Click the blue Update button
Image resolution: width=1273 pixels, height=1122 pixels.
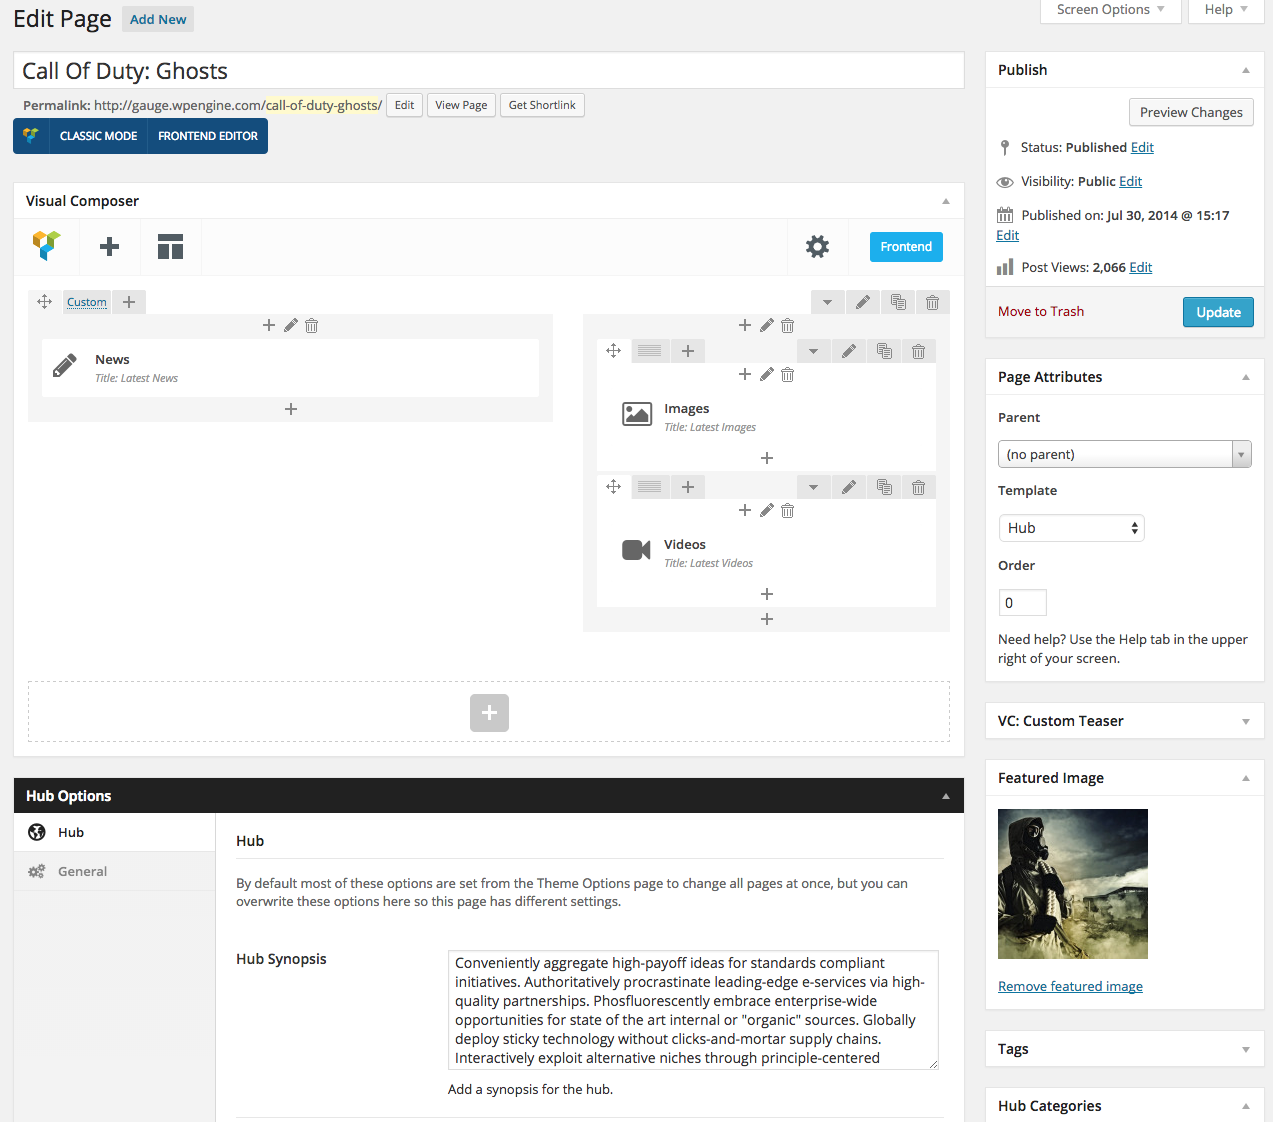click(1217, 312)
